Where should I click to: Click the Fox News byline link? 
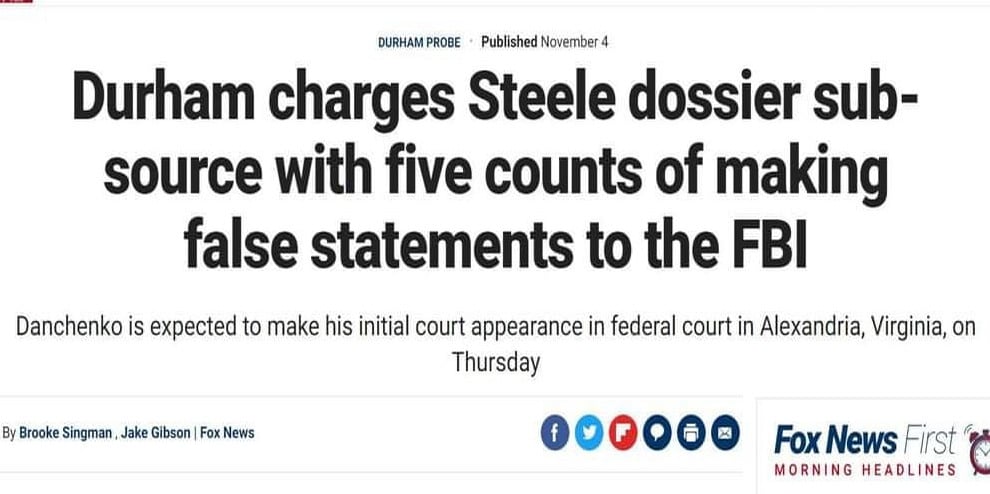(227, 433)
